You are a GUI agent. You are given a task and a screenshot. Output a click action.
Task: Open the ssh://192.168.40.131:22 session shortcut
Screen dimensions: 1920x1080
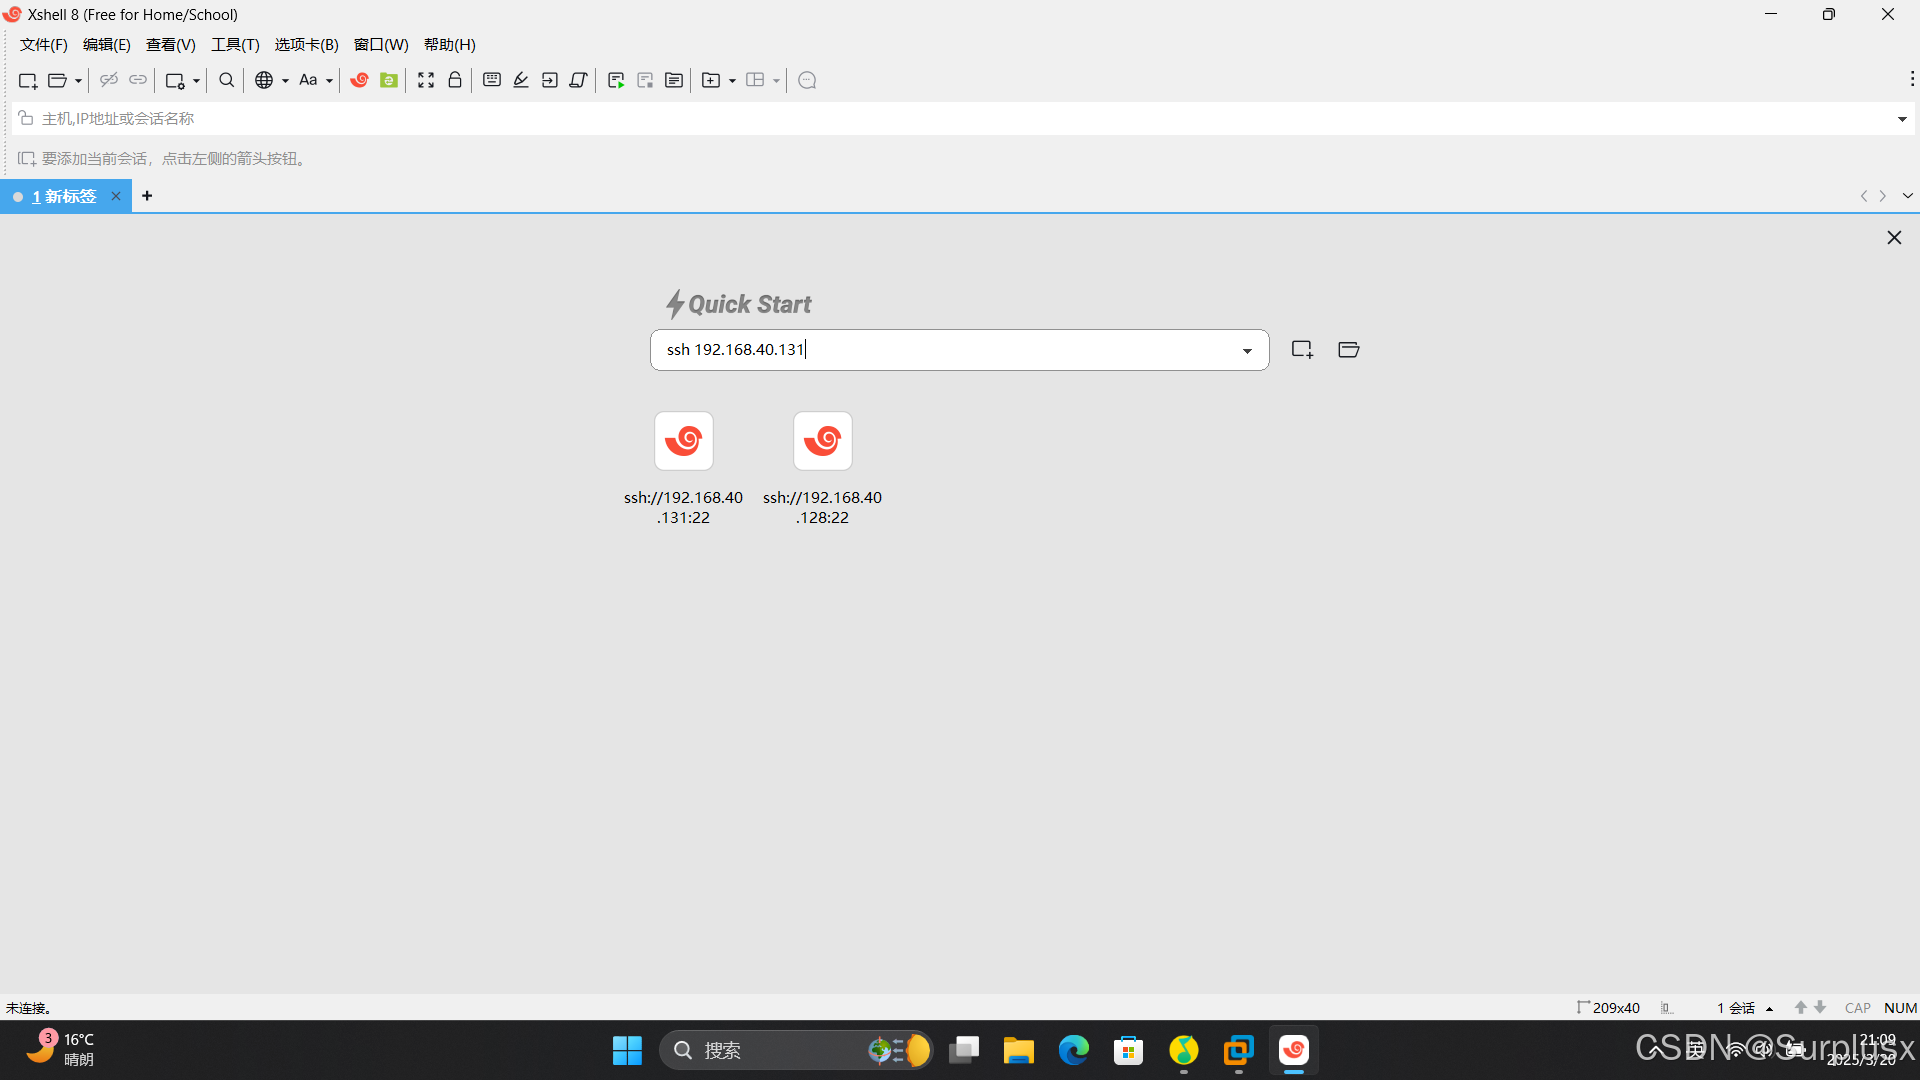pyautogui.click(x=684, y=441)
